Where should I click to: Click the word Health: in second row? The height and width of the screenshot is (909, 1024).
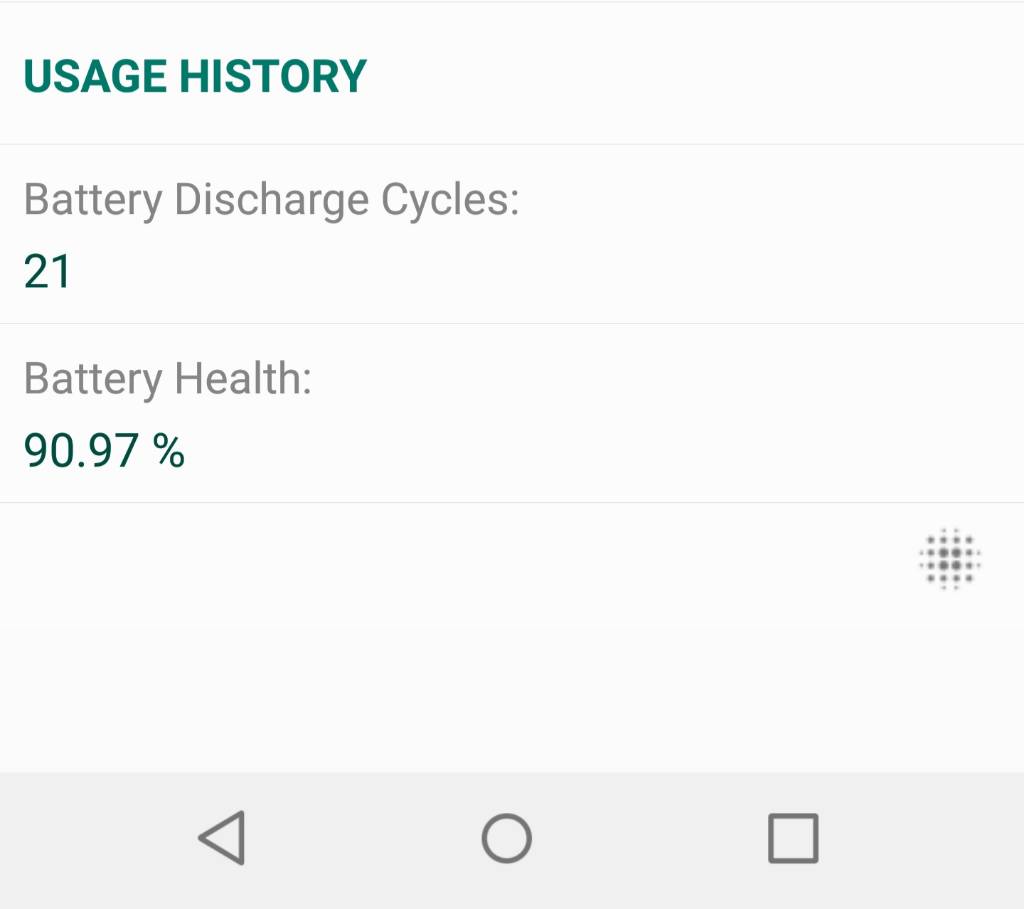coord(244,379)
